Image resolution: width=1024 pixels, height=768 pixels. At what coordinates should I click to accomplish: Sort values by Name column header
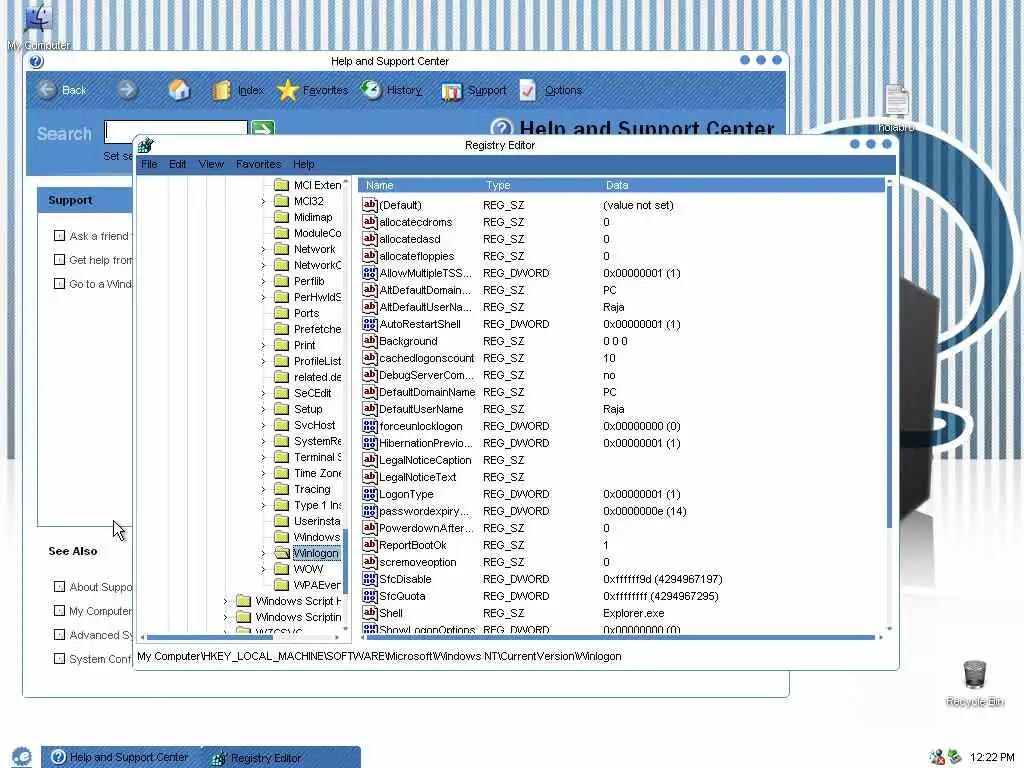pyautogui.click(x=418, y=185)
